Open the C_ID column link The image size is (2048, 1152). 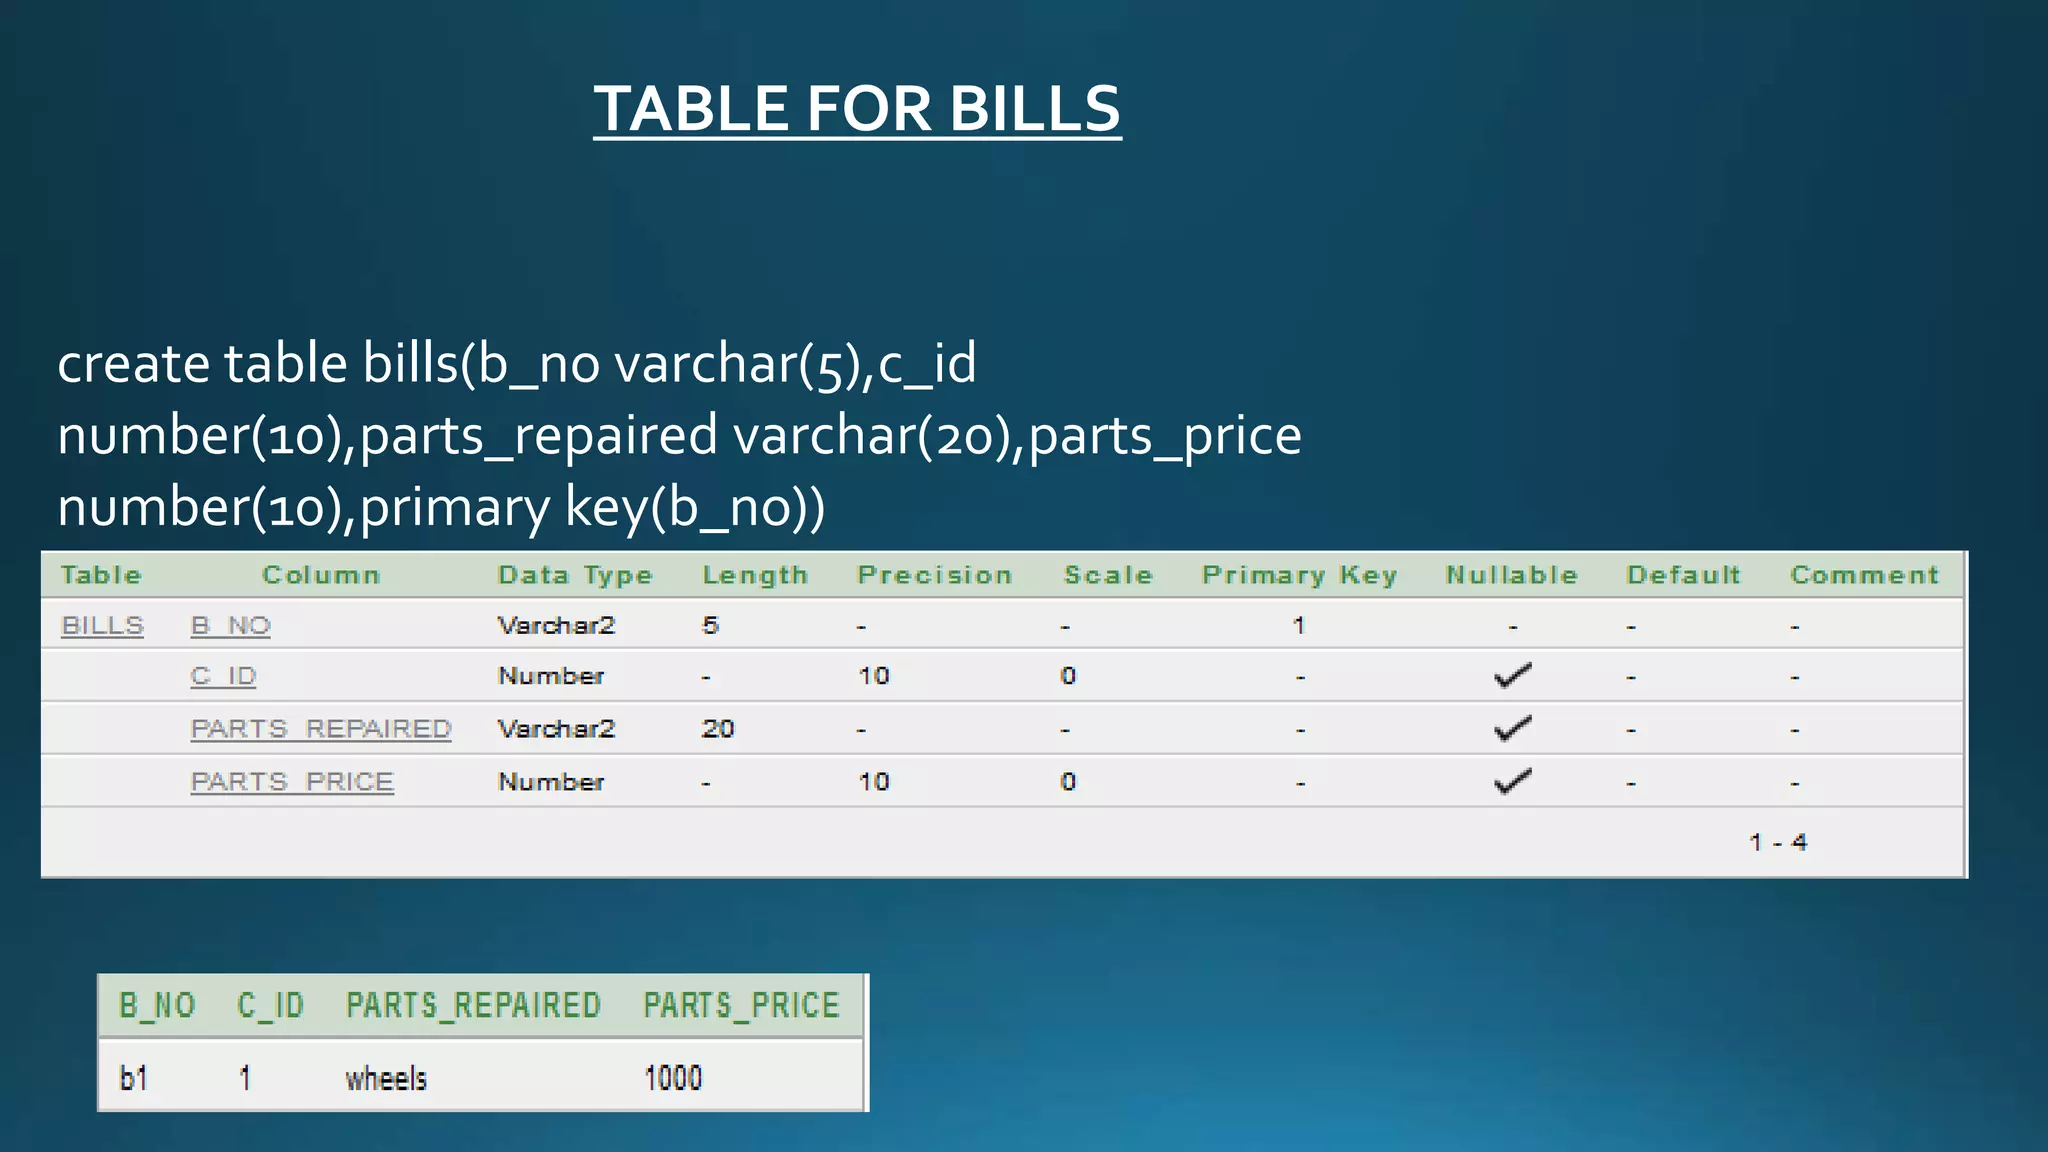click(224, 677)
